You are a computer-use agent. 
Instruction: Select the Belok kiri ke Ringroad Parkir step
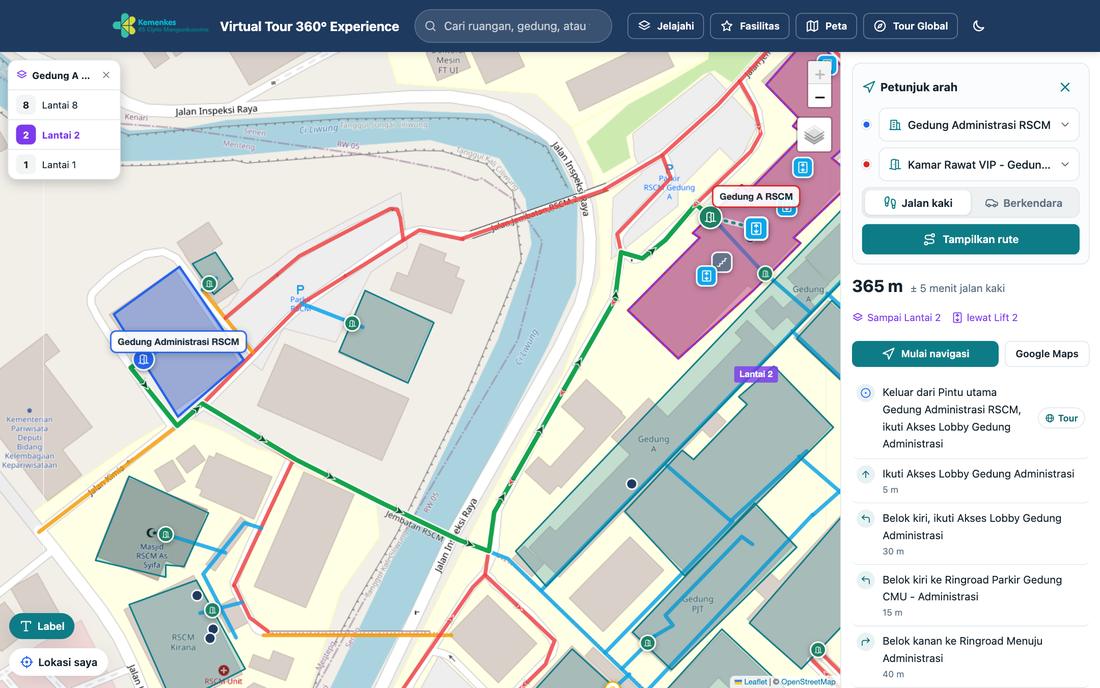click(x=970, y=595)
